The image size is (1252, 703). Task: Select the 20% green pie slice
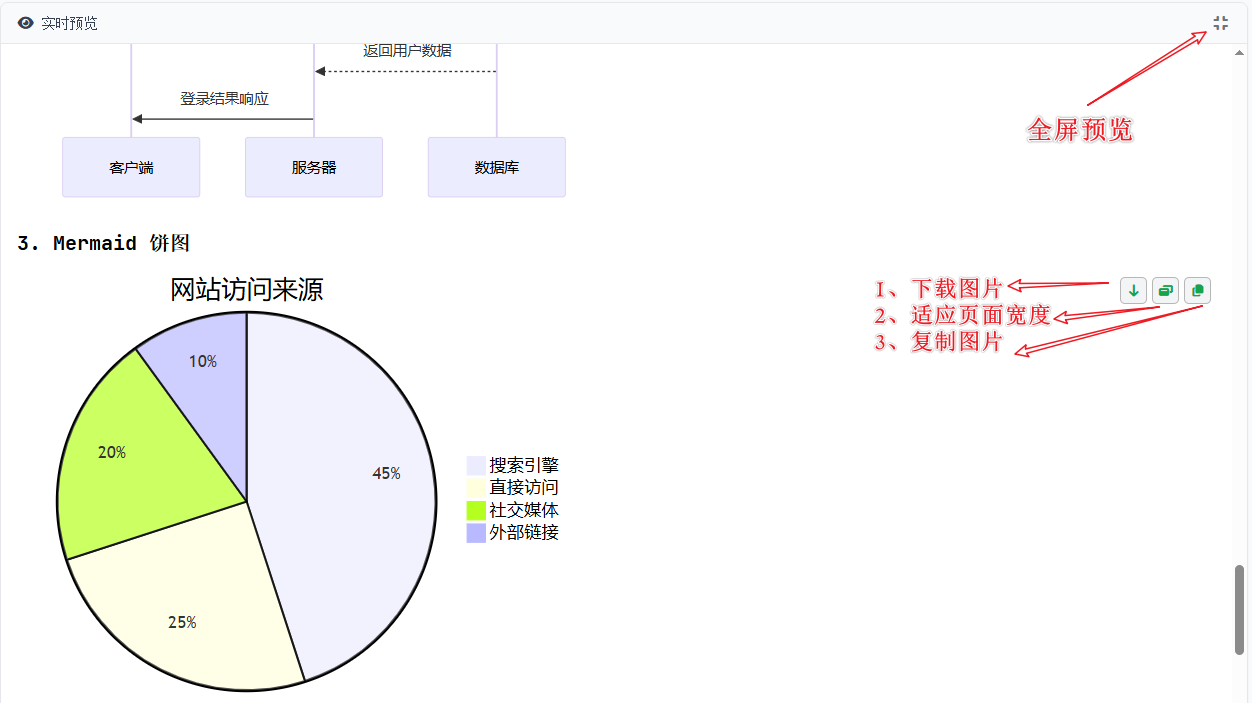click(x=130, y=460)
